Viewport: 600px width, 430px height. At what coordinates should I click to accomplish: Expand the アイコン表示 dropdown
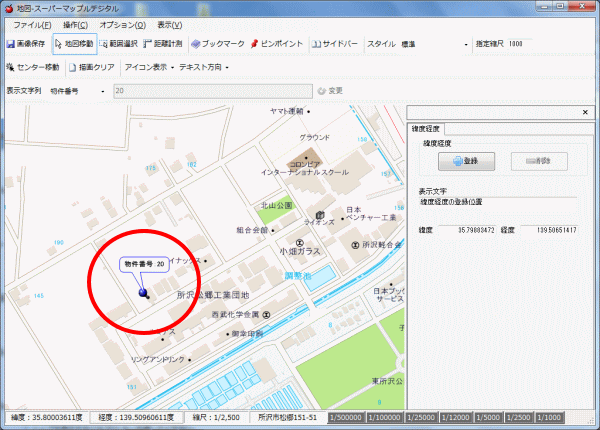click(x=148, y=67)
